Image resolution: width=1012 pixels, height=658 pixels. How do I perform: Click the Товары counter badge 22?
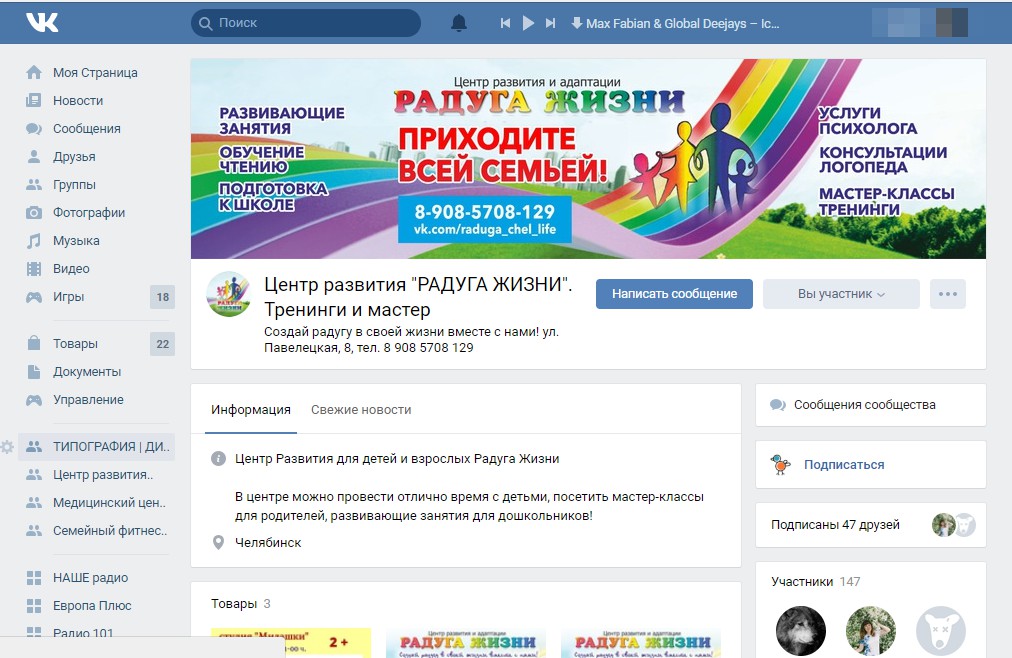coord(163,344)
